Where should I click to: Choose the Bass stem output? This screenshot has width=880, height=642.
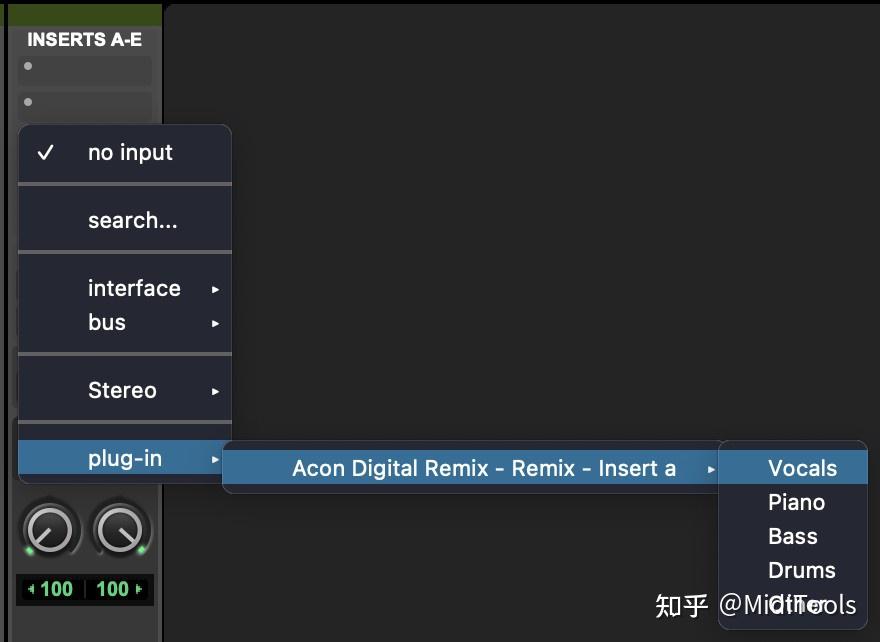[793, 536]
